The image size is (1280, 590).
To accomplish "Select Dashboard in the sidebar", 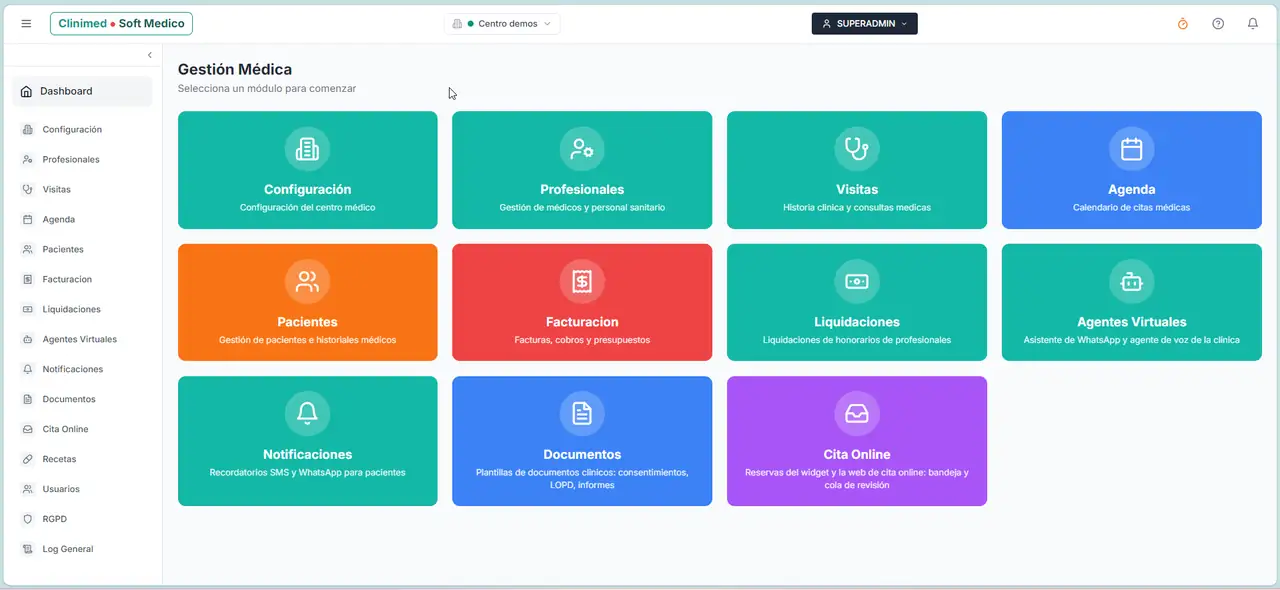I will (82, 91).
